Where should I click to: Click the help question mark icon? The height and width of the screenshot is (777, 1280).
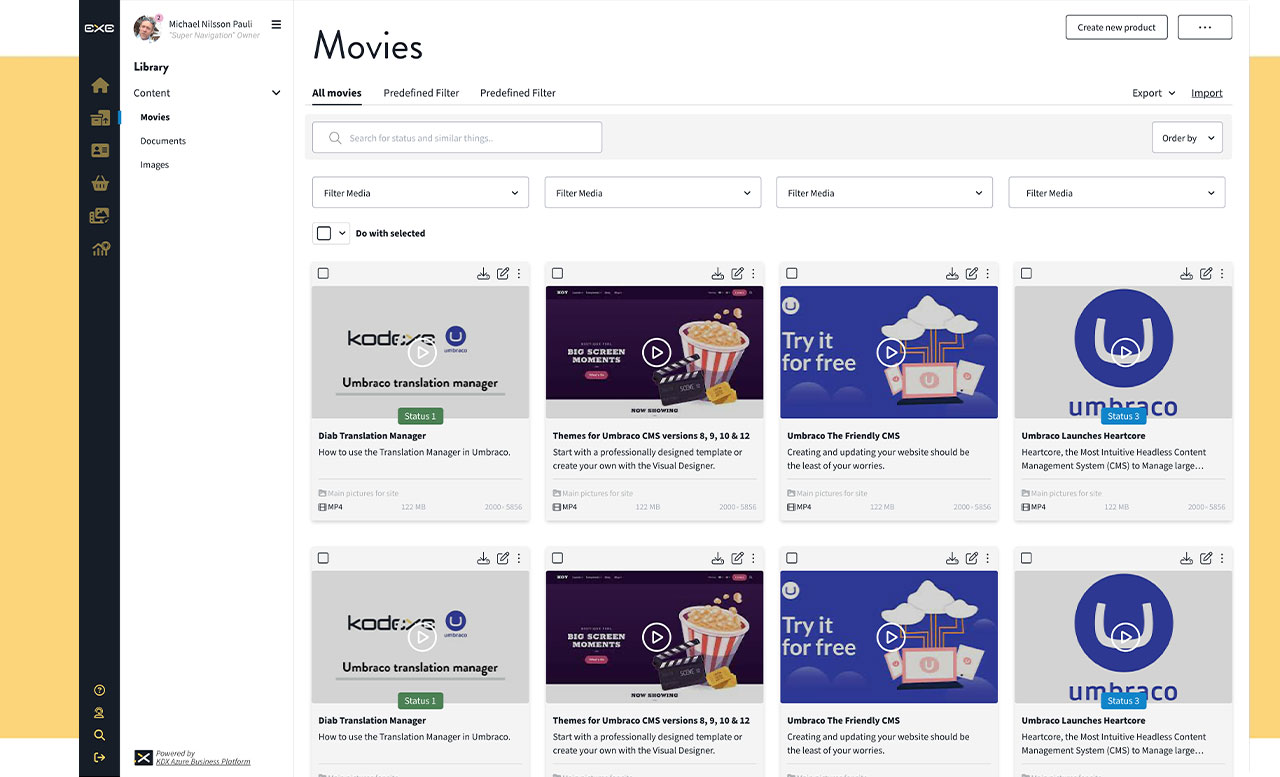99,690
